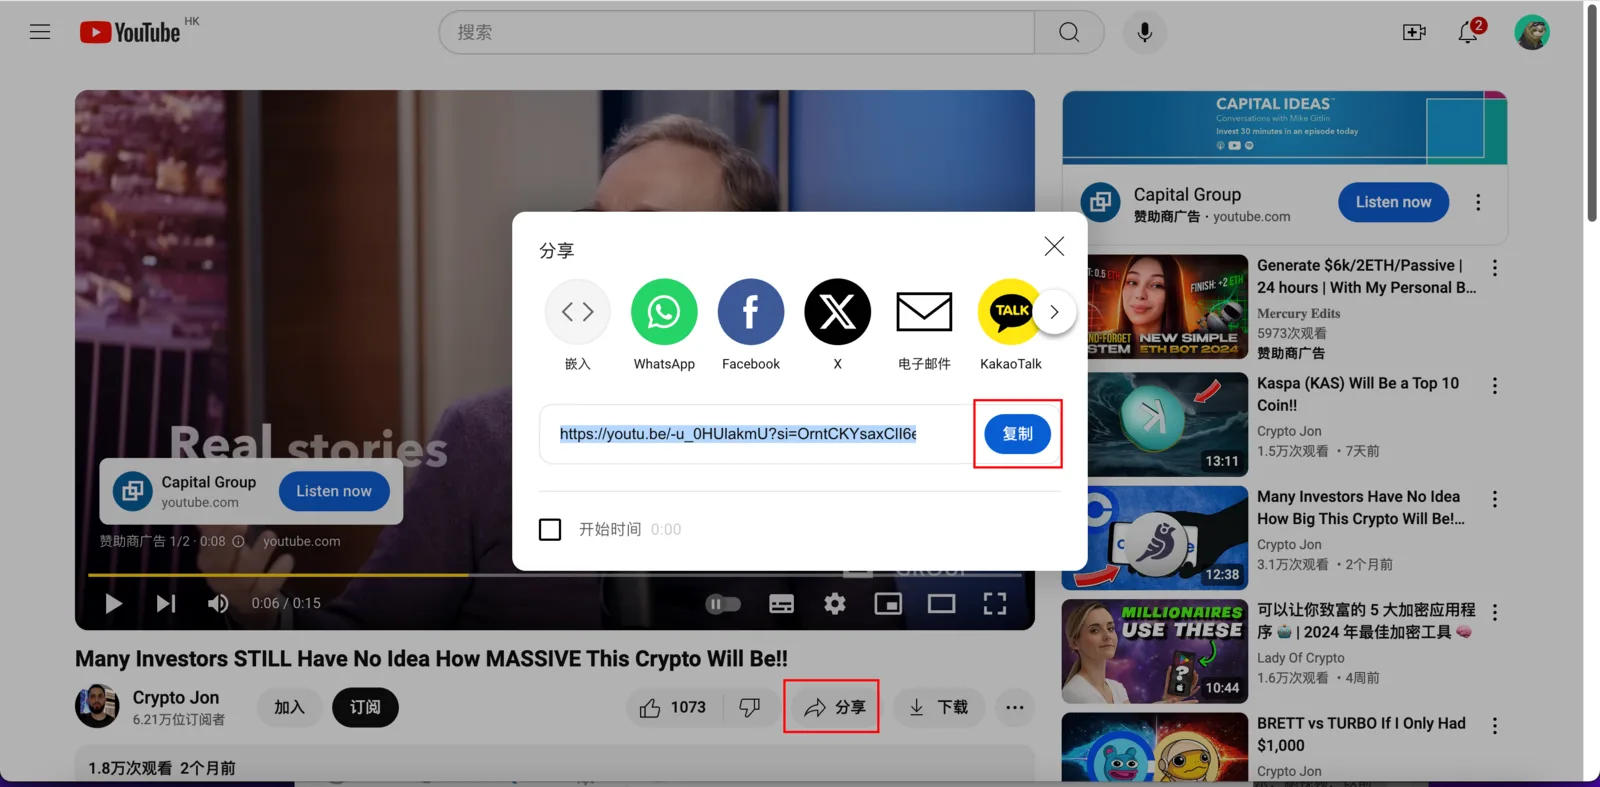Seek on the video progress bar
The width and height of the screenshot is (1600, 787).
(x=555, y=575)
